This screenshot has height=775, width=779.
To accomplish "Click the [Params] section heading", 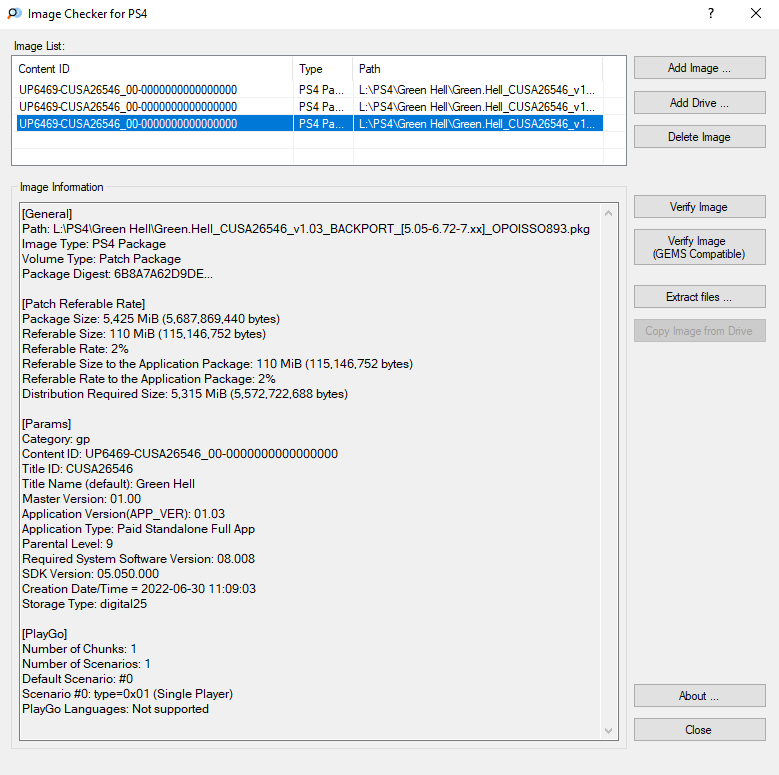I will [x=47, y=424].
